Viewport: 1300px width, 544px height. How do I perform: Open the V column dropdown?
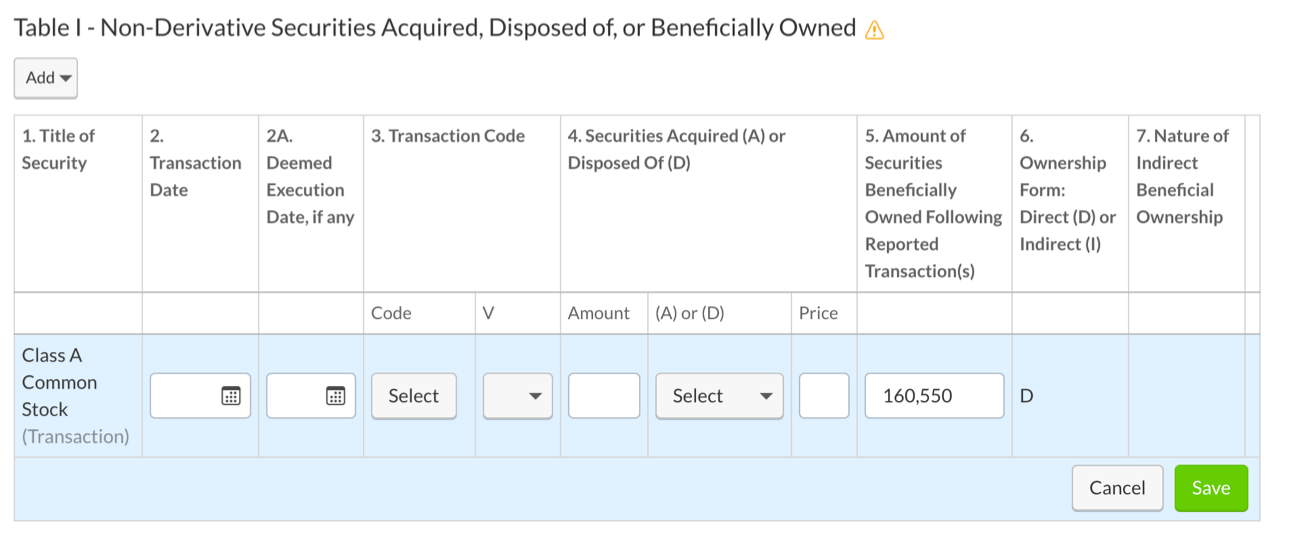click(x=518, y=396)
